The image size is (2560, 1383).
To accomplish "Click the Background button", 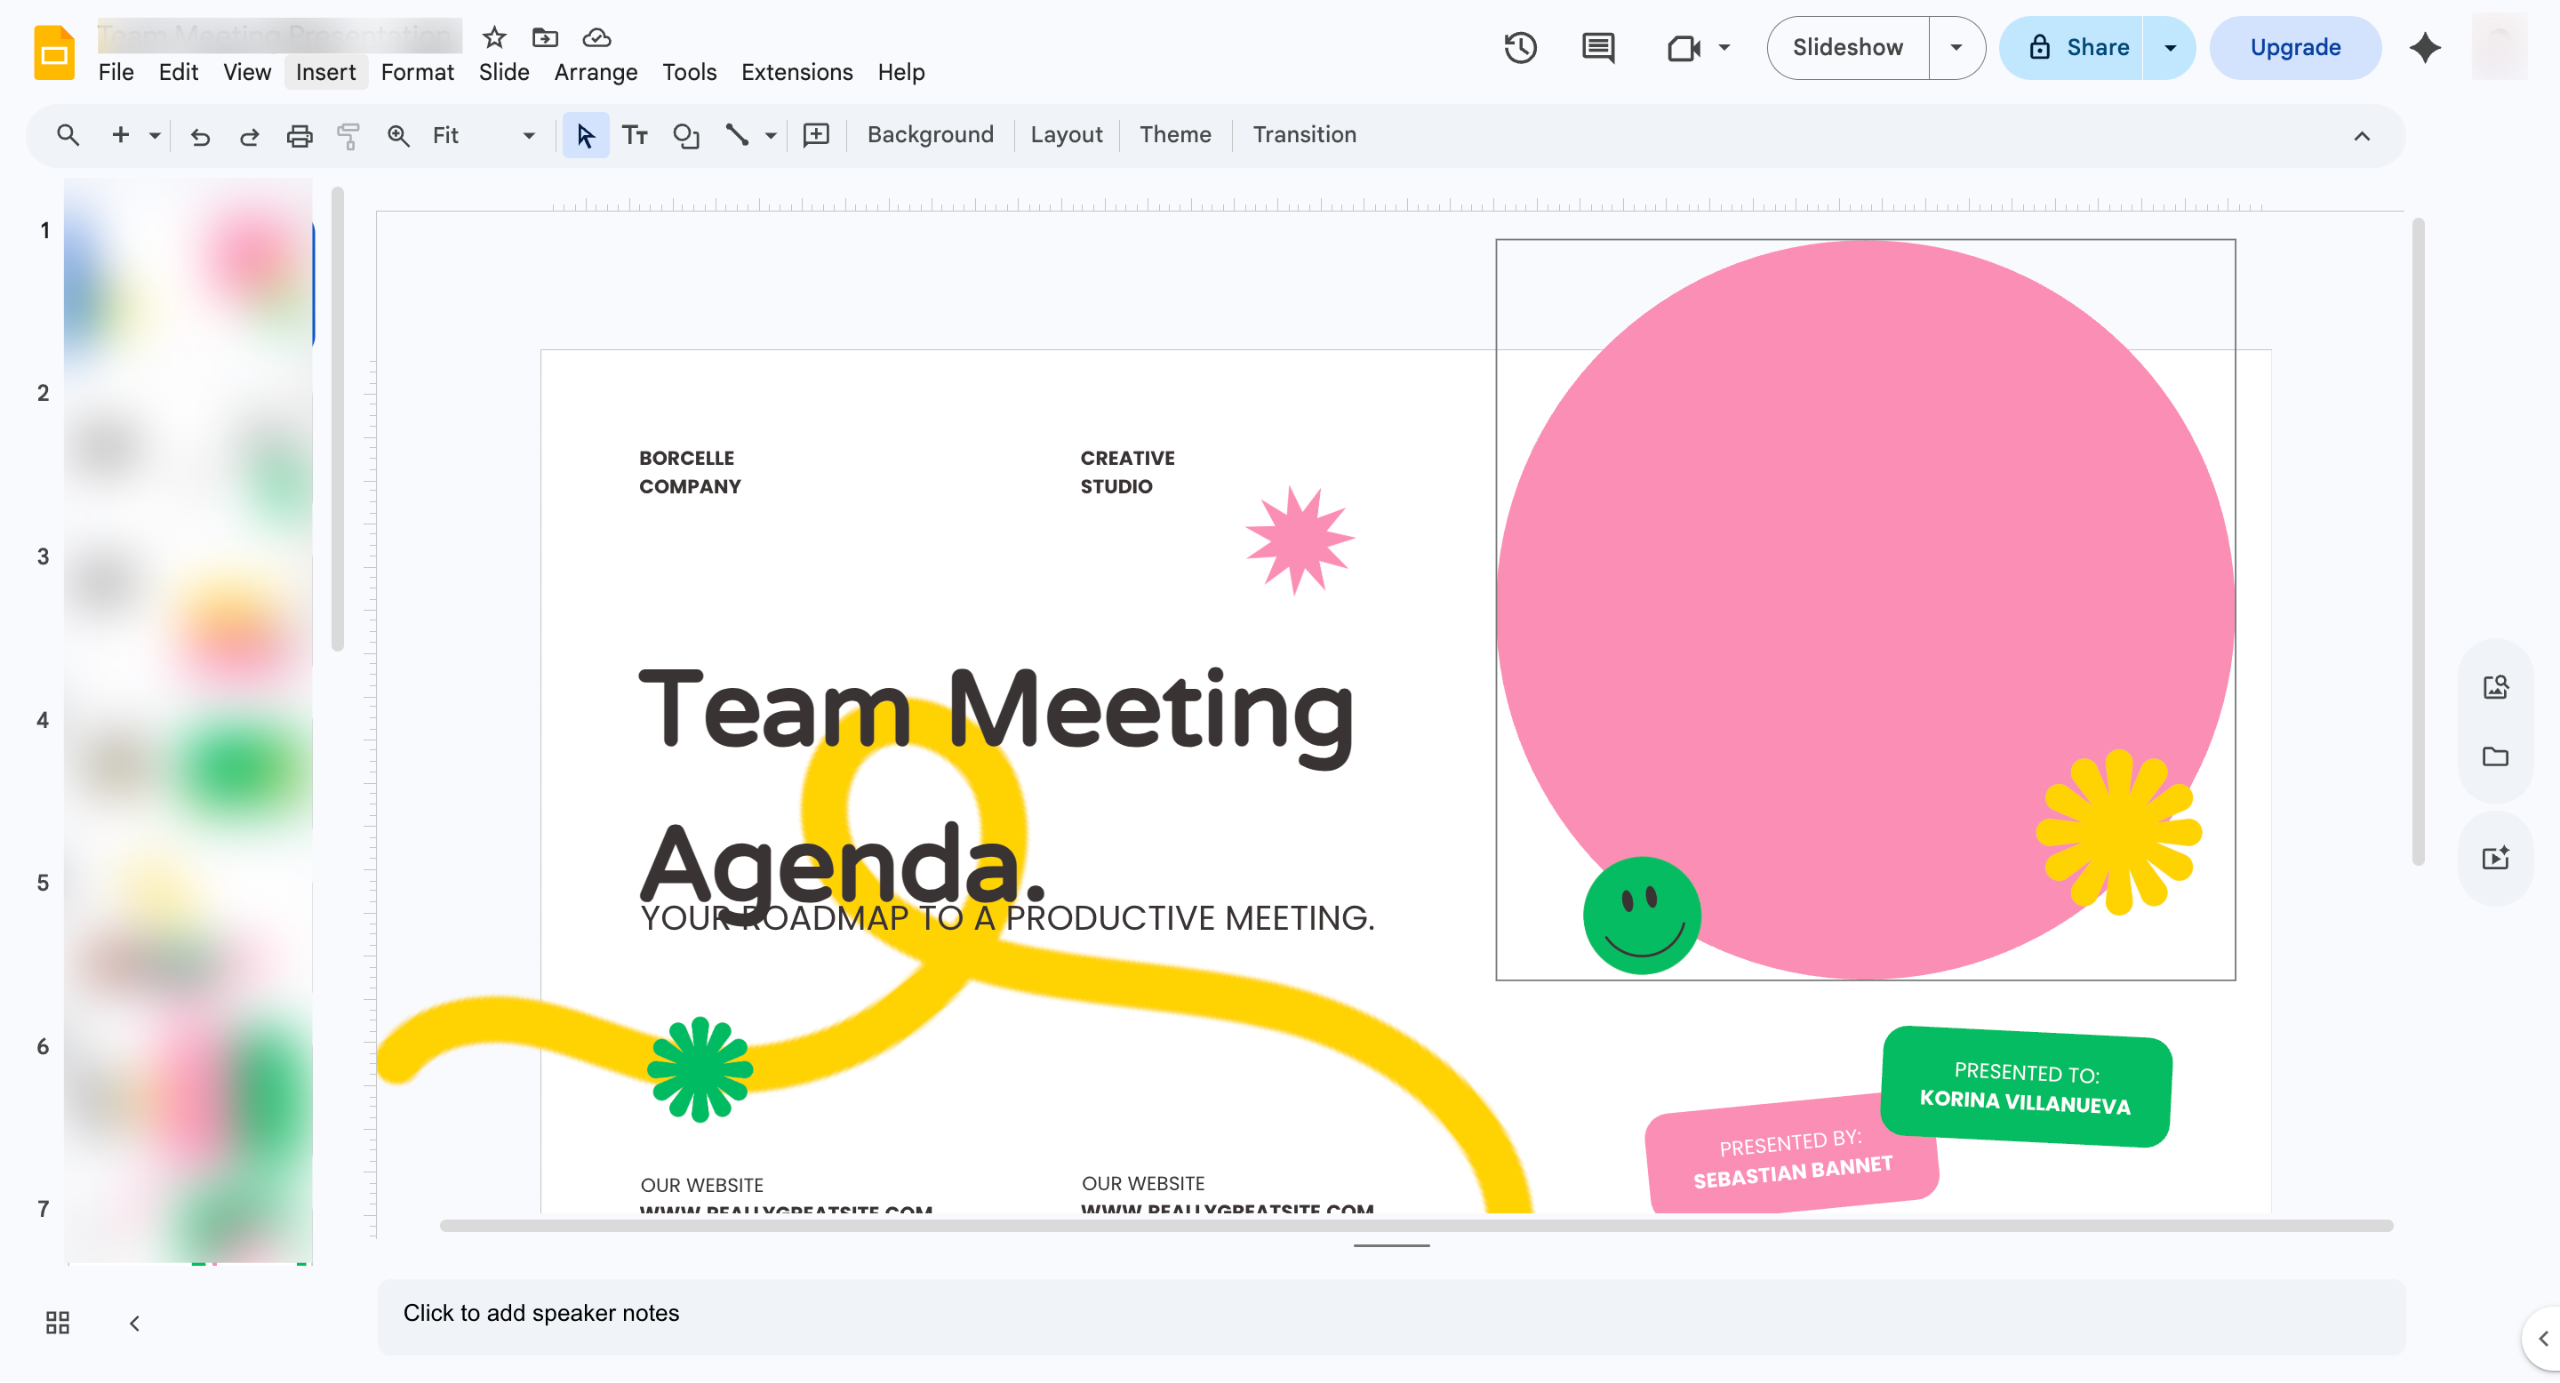I will tap(930, 134).
